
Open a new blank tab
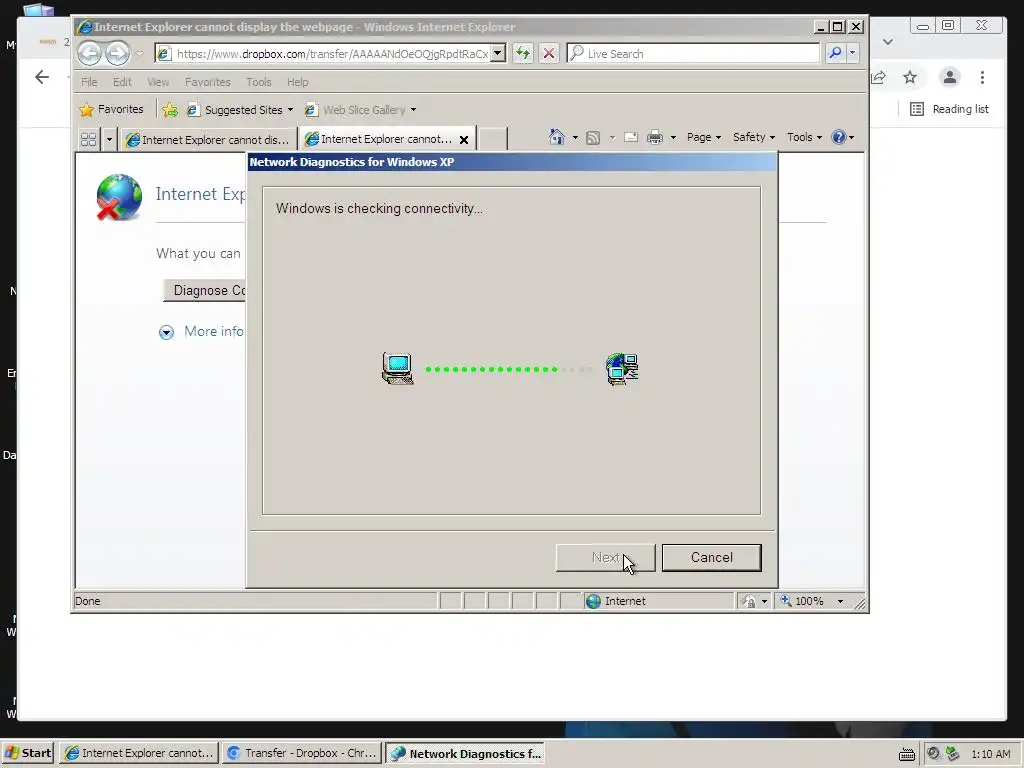coord(493,139)
